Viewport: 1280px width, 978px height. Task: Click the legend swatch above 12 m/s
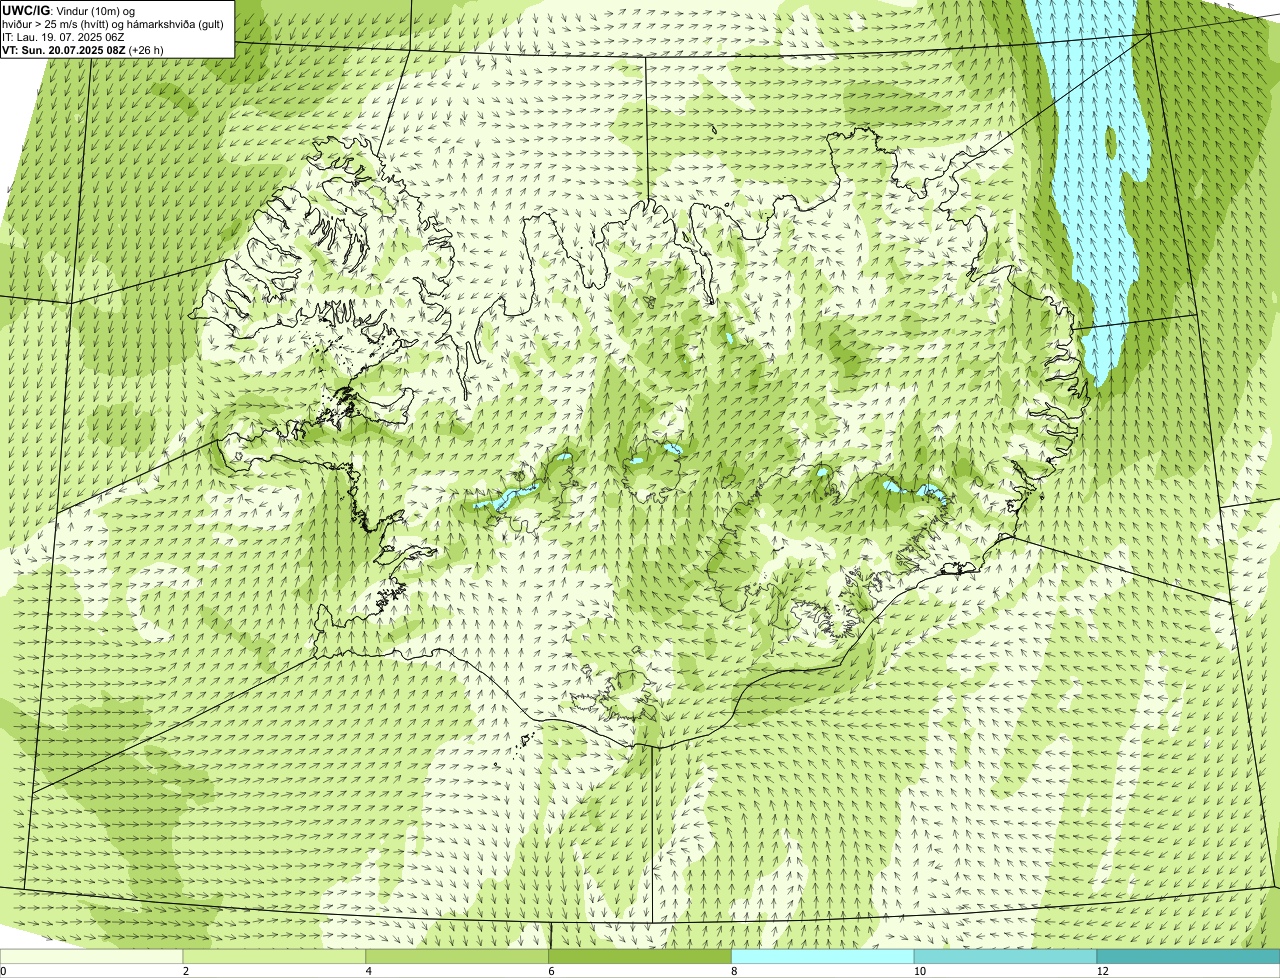pyautogui.click(x=1189, y=956)
